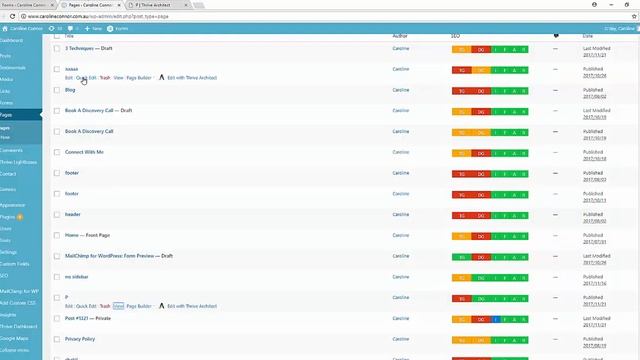Open the Book A Discovery Call published page title
The height and width of the screenshot is (360, 640).
[x=89, y=131]
